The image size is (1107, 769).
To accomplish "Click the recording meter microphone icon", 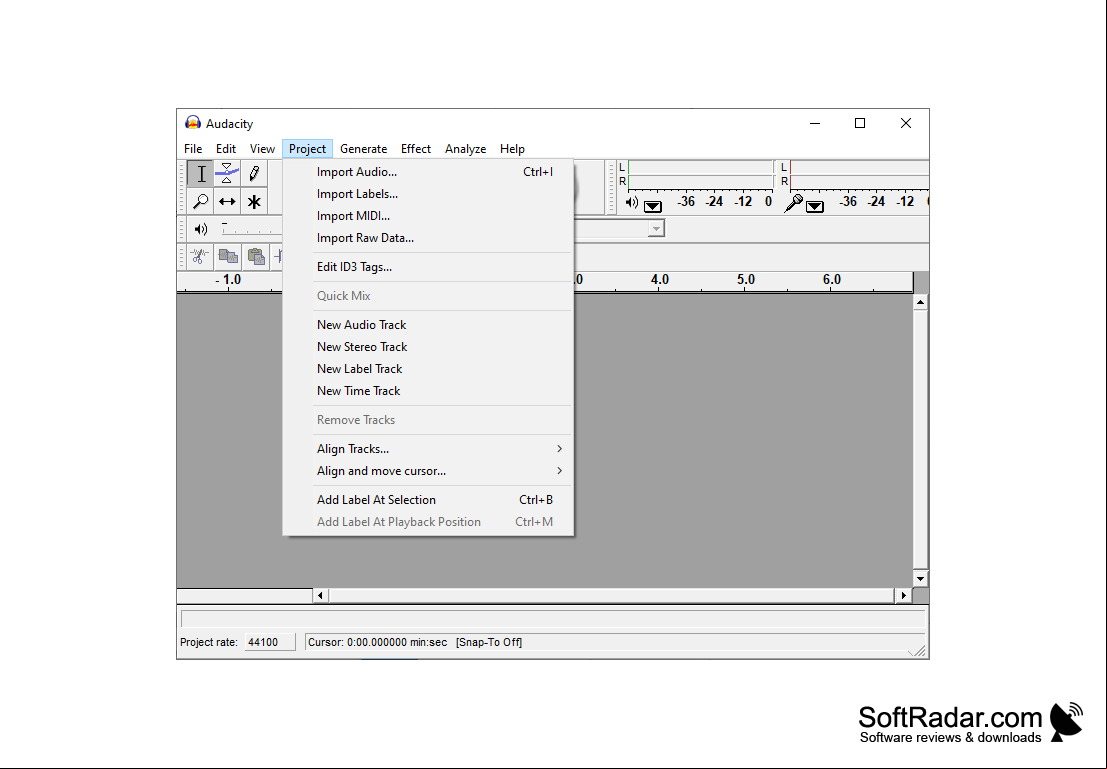I will 794,203.
